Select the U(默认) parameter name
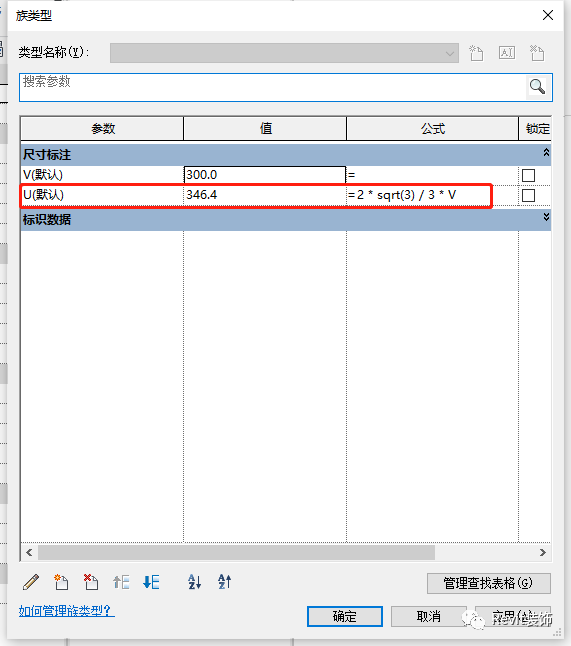 pyautogui.click(x=43, y=195)
